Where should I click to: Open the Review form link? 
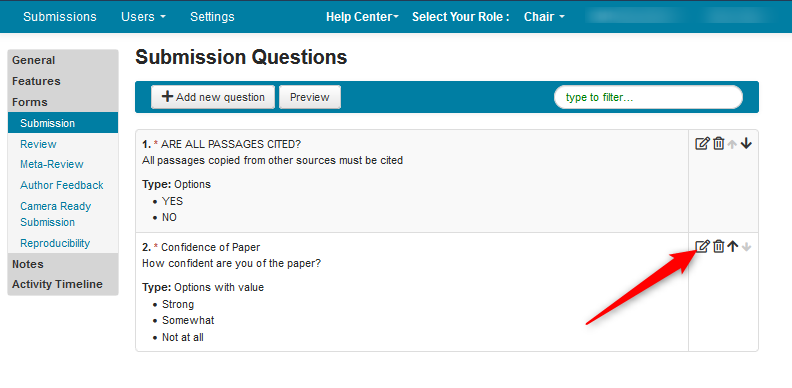[x=38, y=144]
